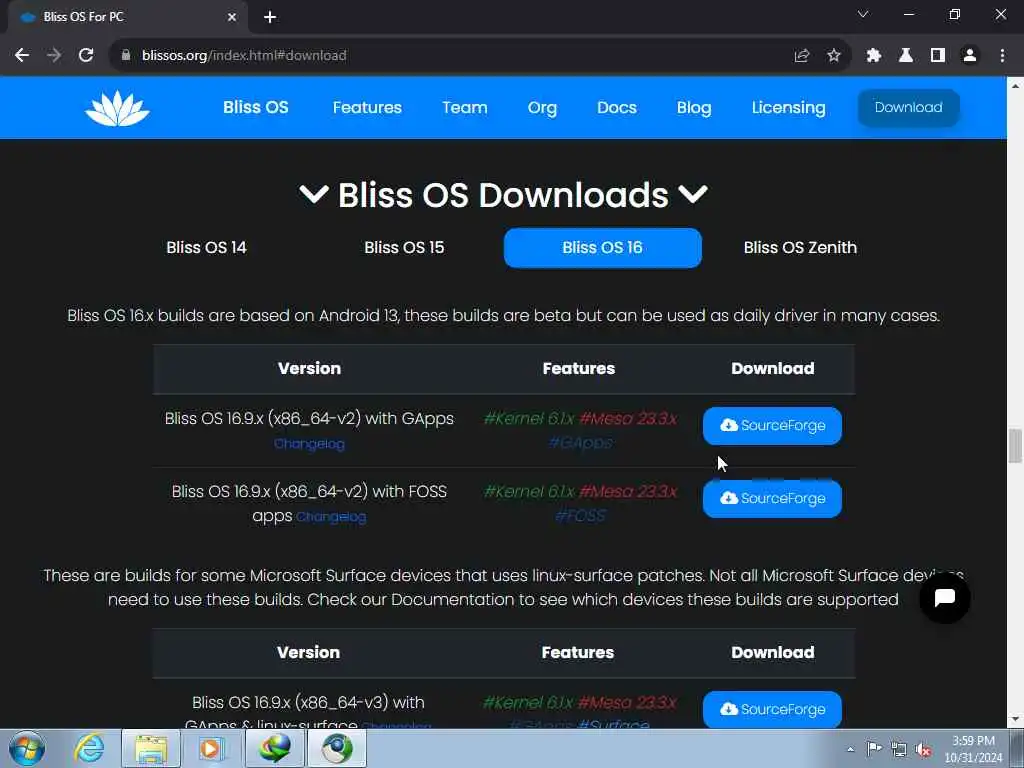Screen dimensions: 1024x768
Task: Select the Bliss OS 15 tab
Action: point(404,248)
